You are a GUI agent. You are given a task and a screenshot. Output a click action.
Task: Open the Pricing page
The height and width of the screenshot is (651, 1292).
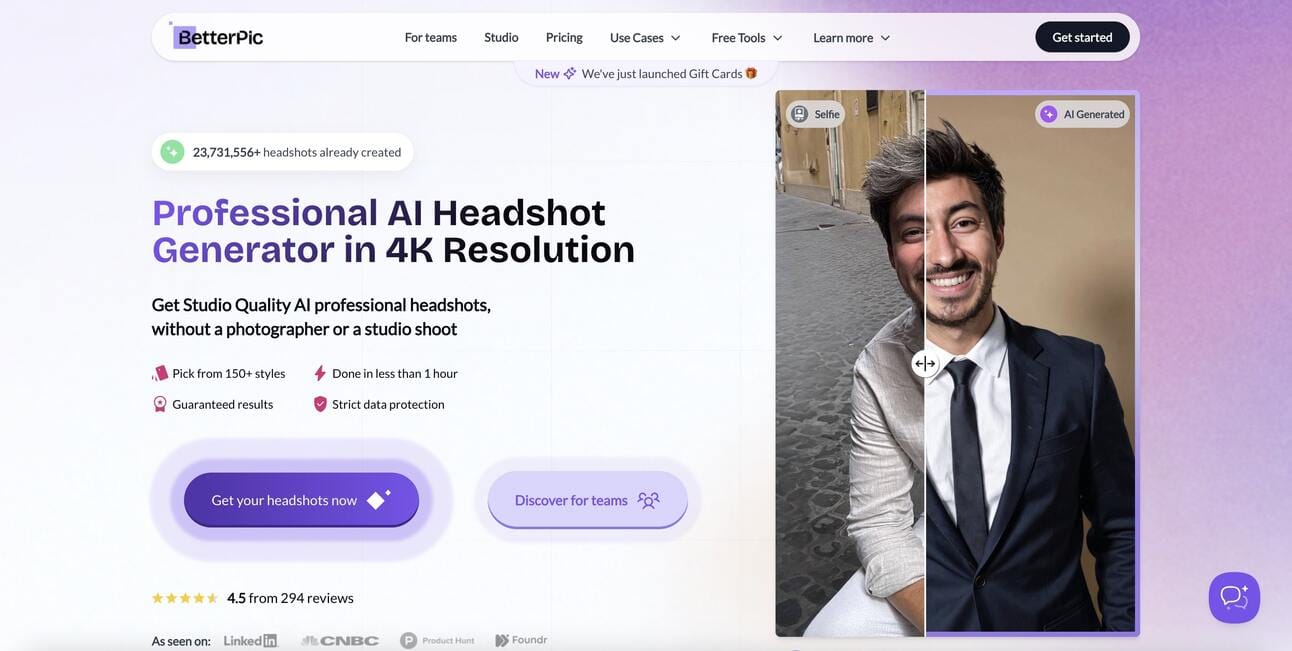click(564, 37)
